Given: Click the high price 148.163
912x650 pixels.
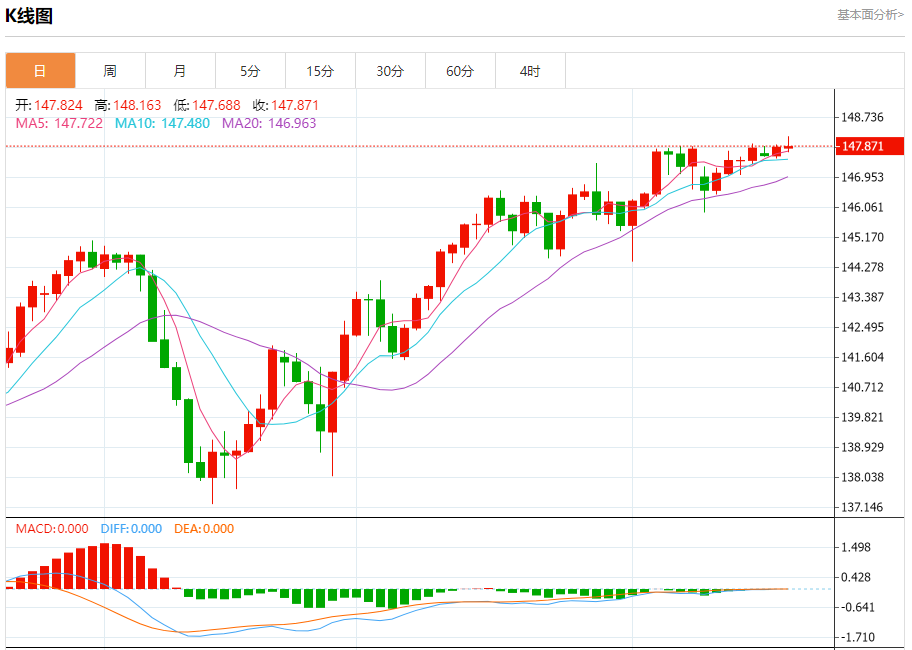Looking at the screenshot, I should click(x=137, y=105).
